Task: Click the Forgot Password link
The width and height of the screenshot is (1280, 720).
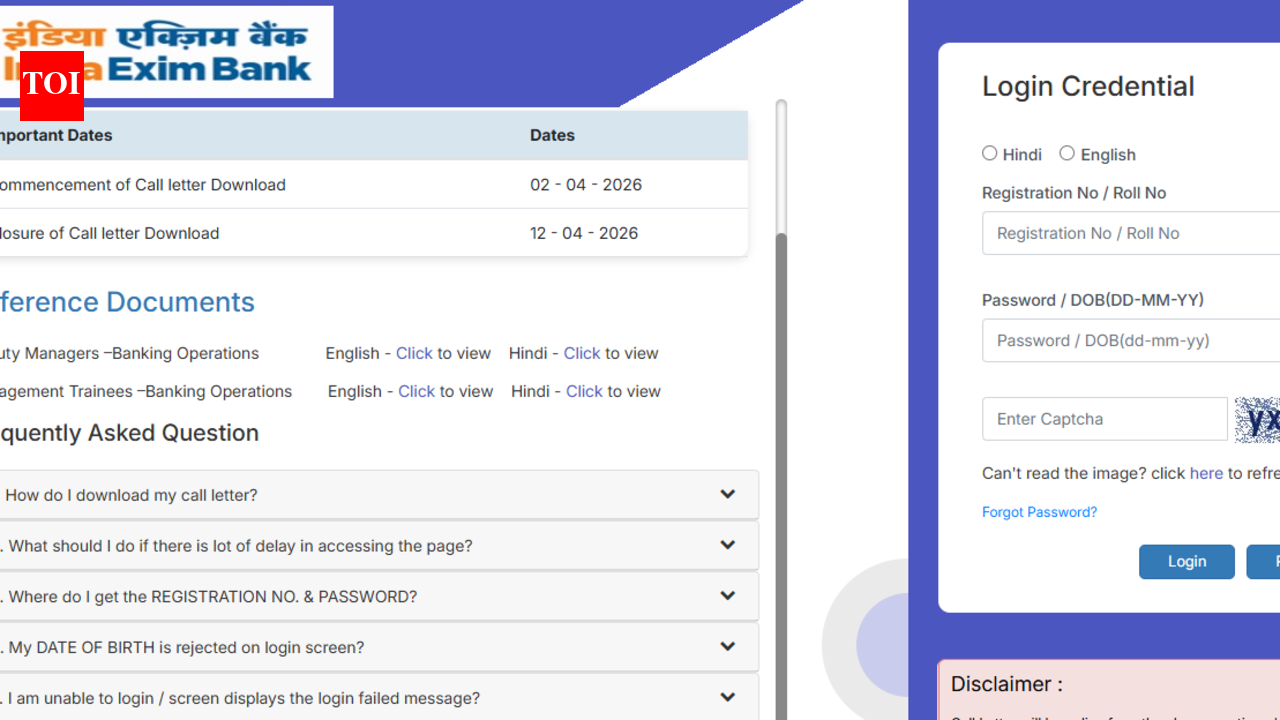Action: click(x=1039, y=512)
